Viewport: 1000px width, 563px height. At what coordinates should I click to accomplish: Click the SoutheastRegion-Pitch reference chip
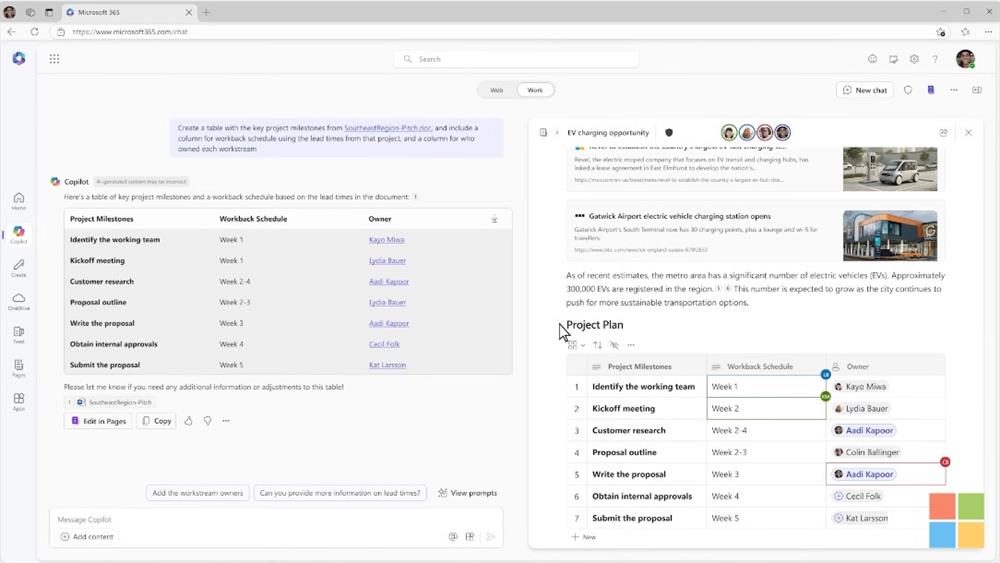(x=115, y=402)
